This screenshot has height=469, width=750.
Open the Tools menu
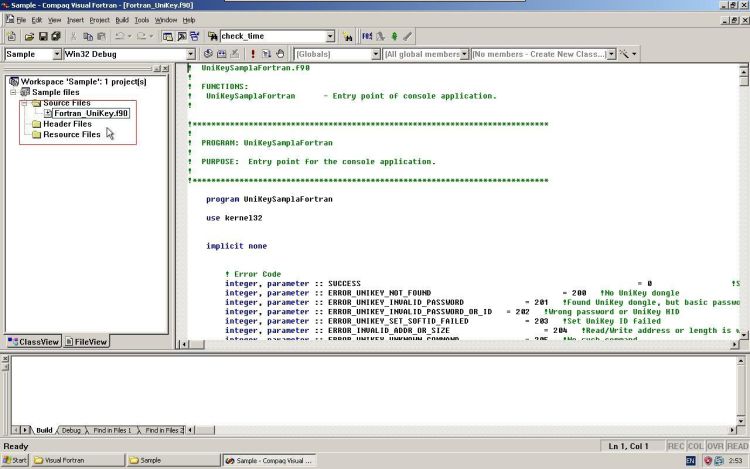(142, 20)
